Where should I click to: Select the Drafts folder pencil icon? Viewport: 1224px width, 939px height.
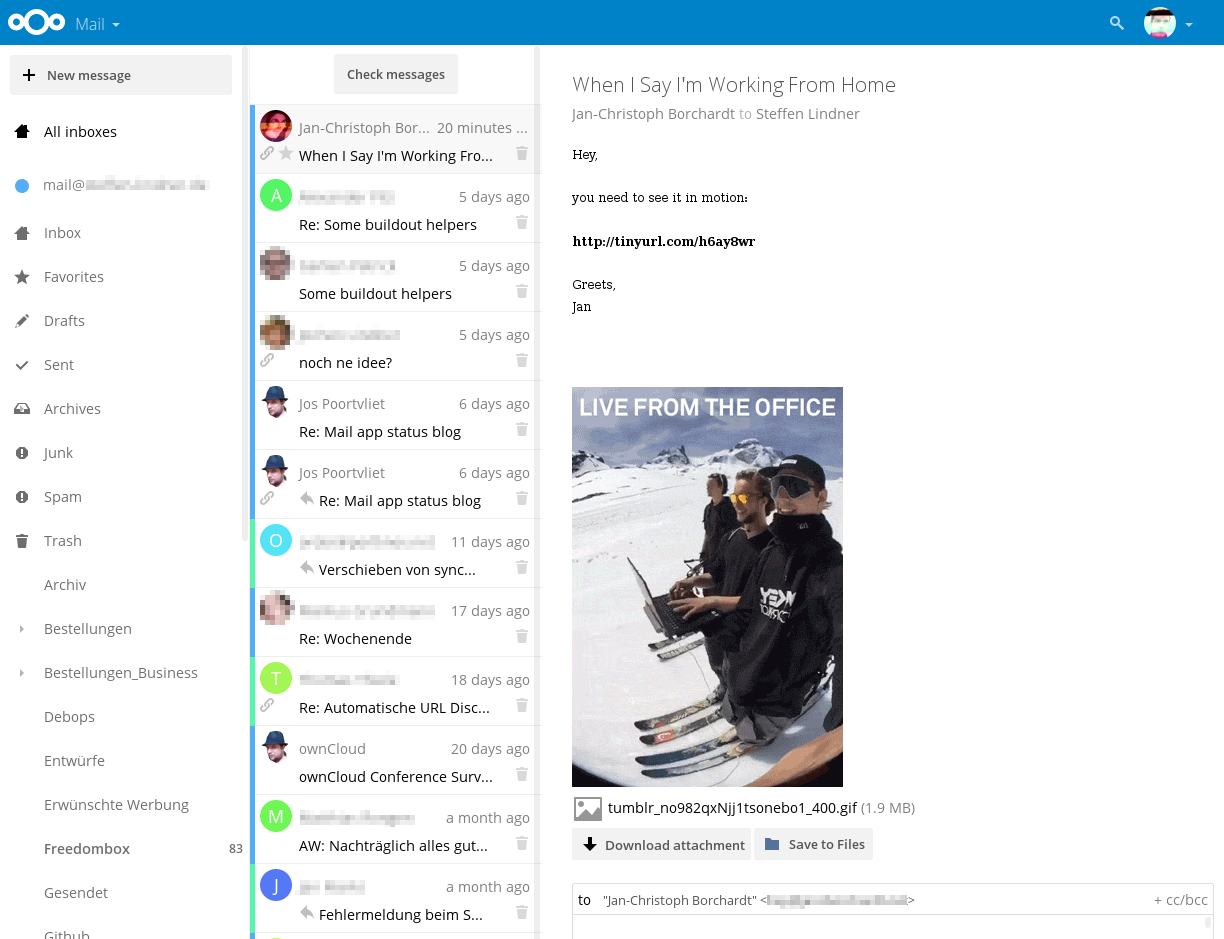(x=22, y=320)
